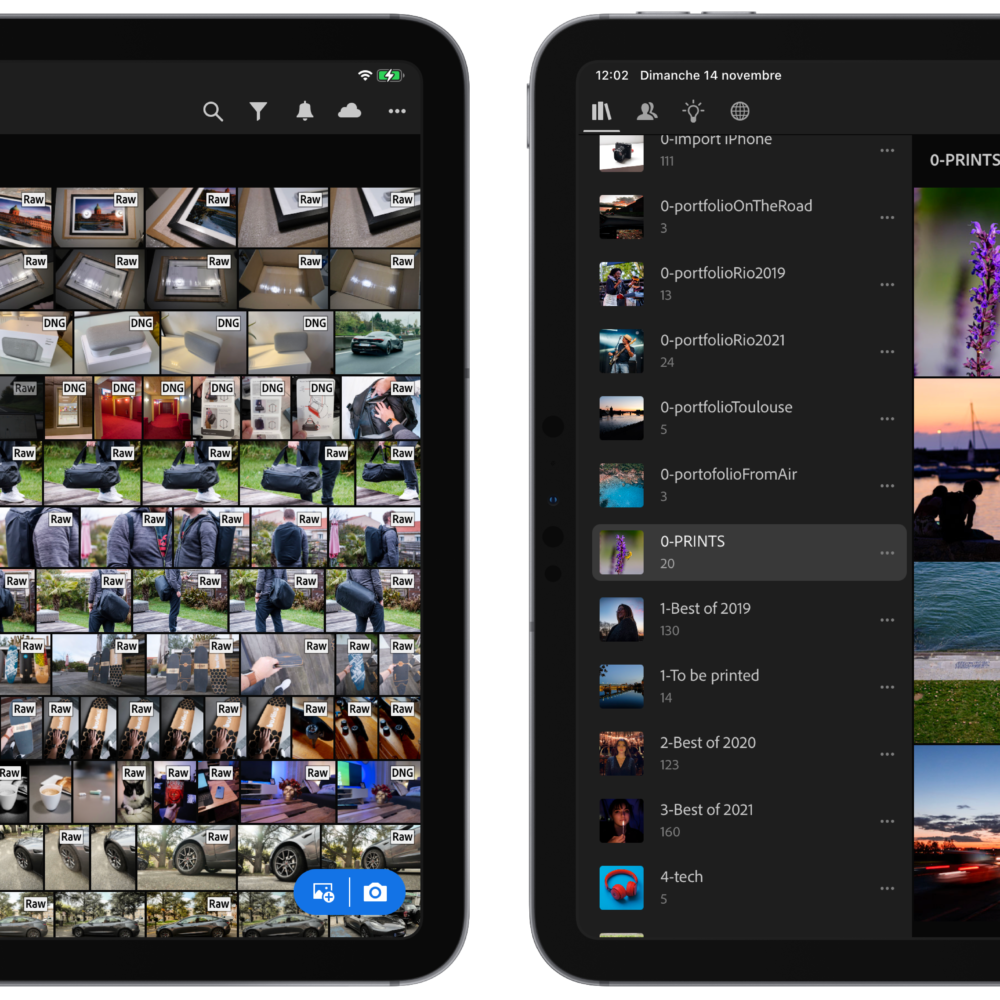Open the grey sports car on road photo
This screenshot has height=1000, width=1000.
point(378,342)
